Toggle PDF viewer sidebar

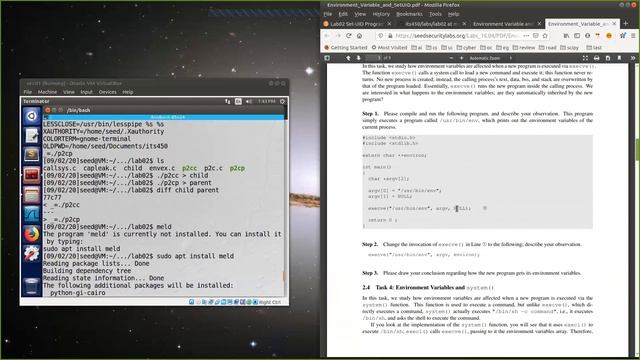327,58
